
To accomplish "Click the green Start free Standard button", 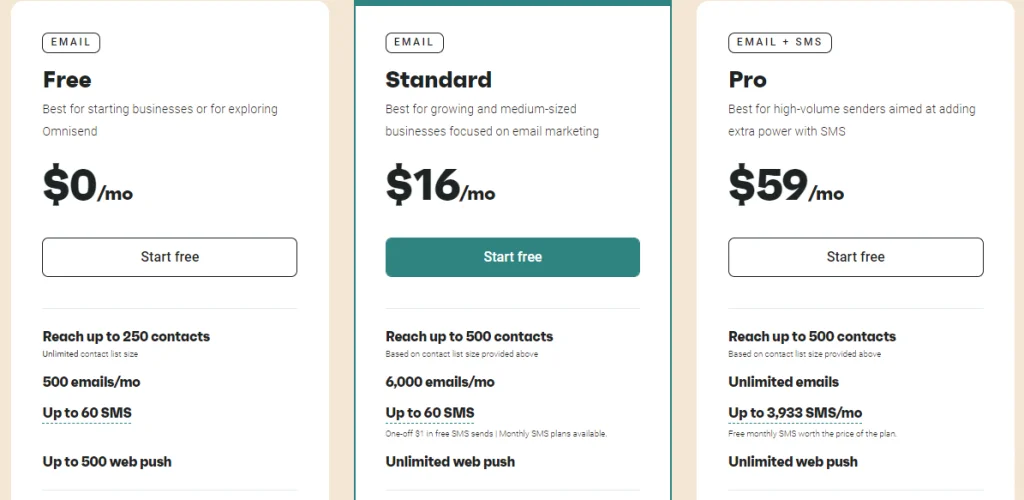I will (x=512, y=257).
